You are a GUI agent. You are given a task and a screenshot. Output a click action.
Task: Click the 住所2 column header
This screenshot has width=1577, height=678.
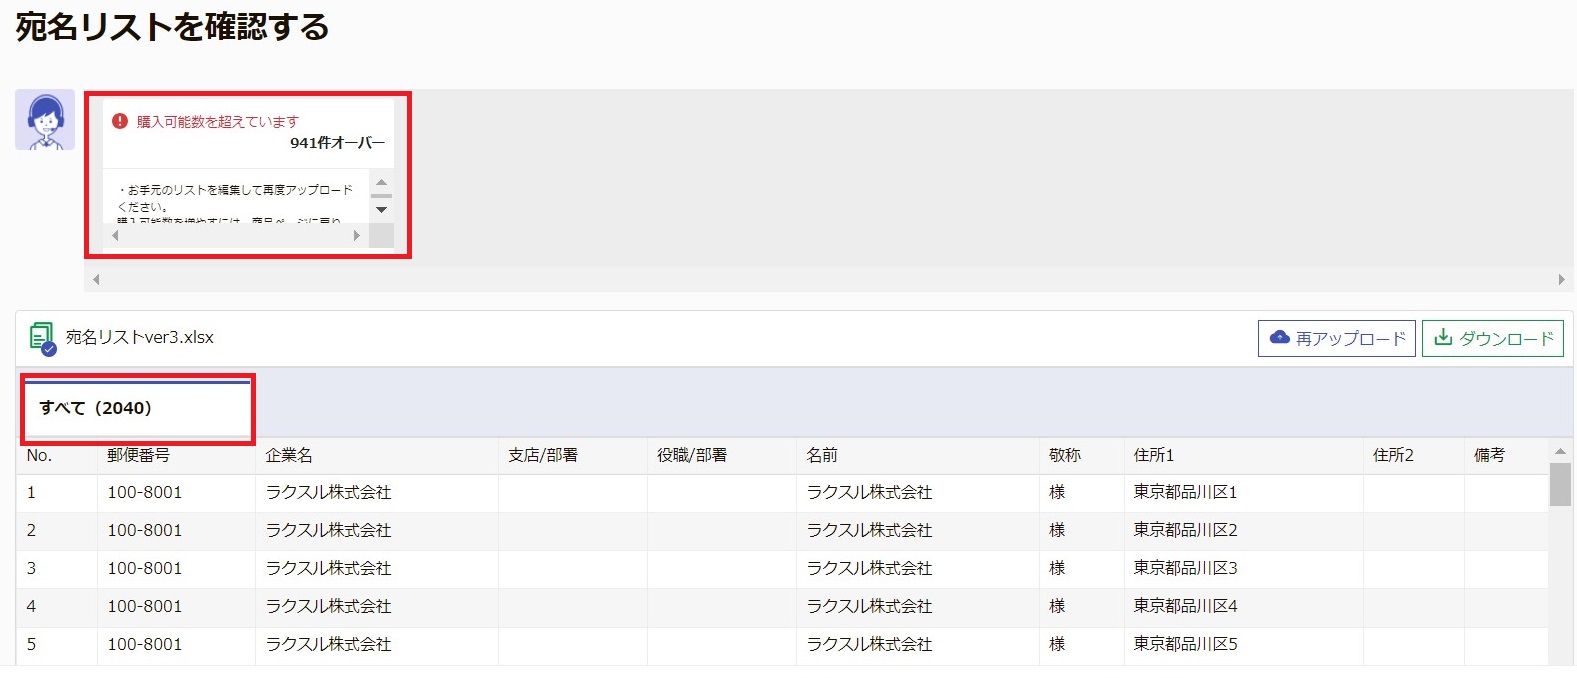tap(1413, 456)
